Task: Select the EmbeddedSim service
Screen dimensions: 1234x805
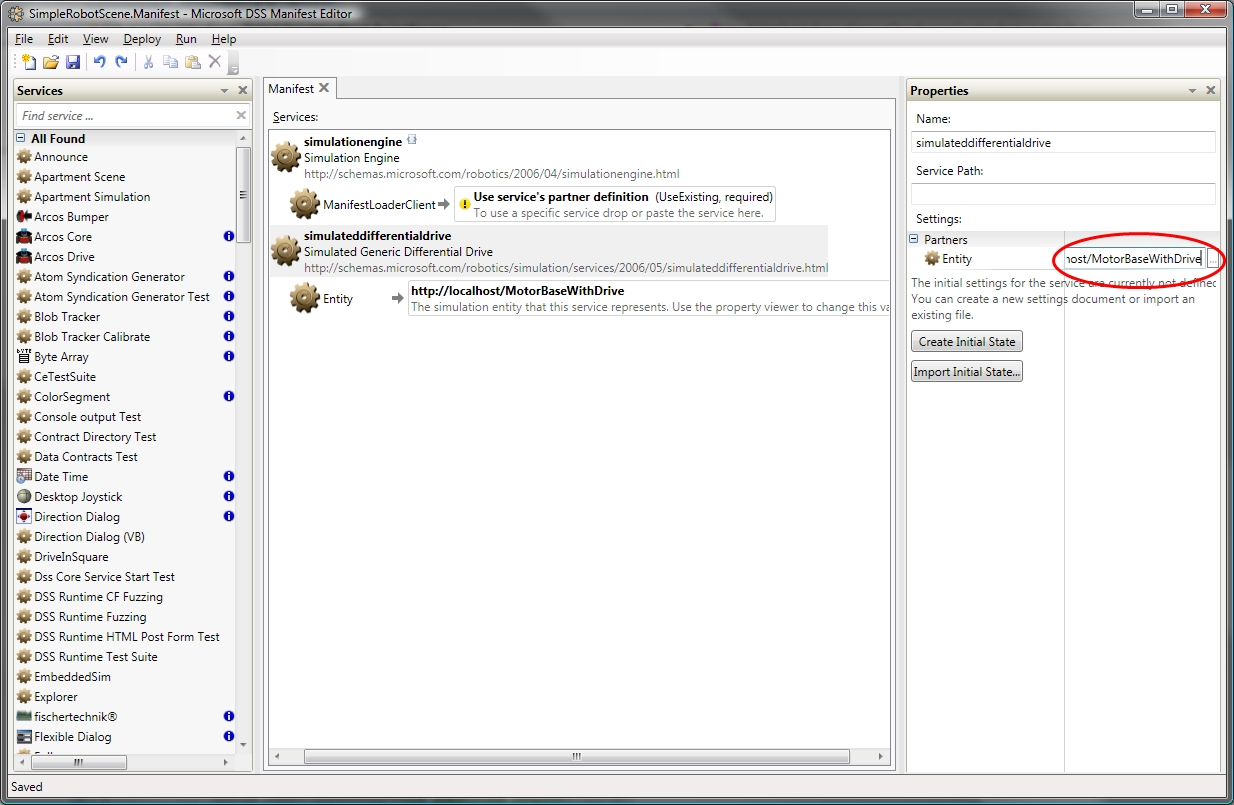Action: click(x=72, y=677)
